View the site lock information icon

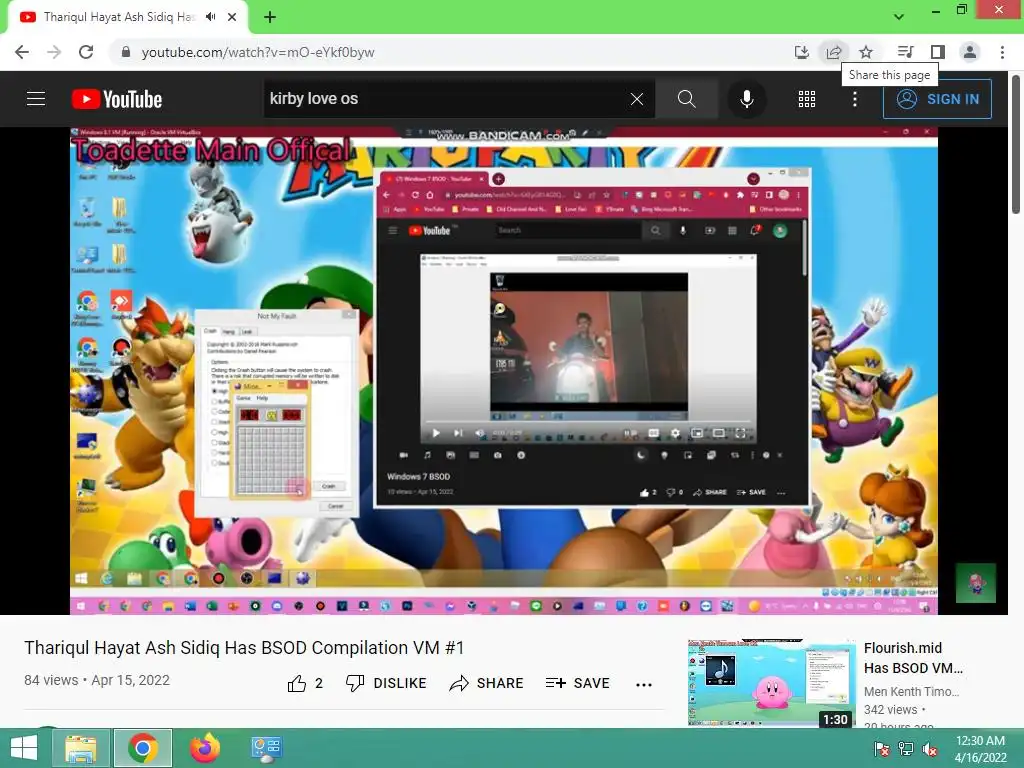click(126, 52)
